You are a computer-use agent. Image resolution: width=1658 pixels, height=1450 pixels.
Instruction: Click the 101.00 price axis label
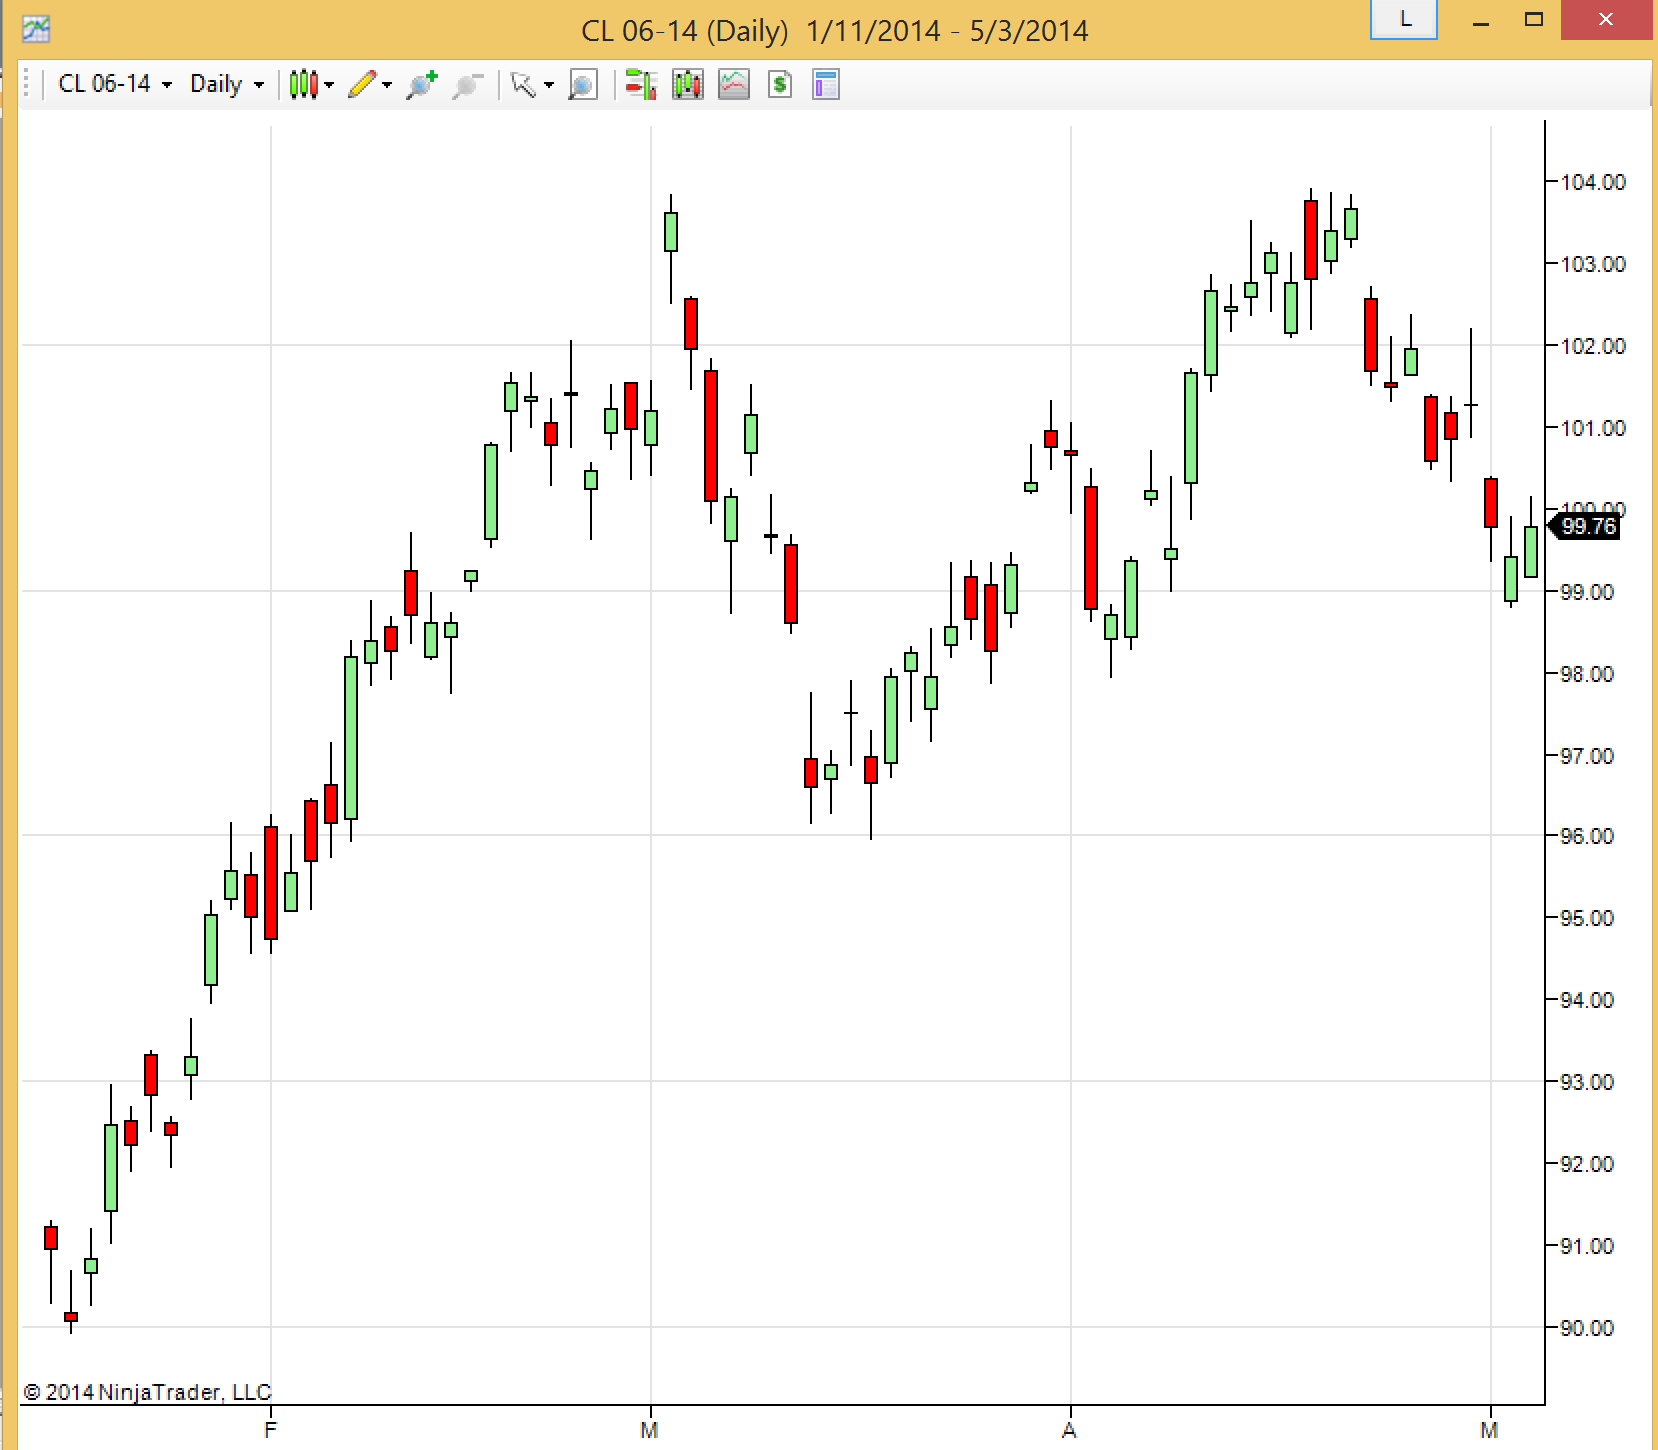pos(1593,428)
